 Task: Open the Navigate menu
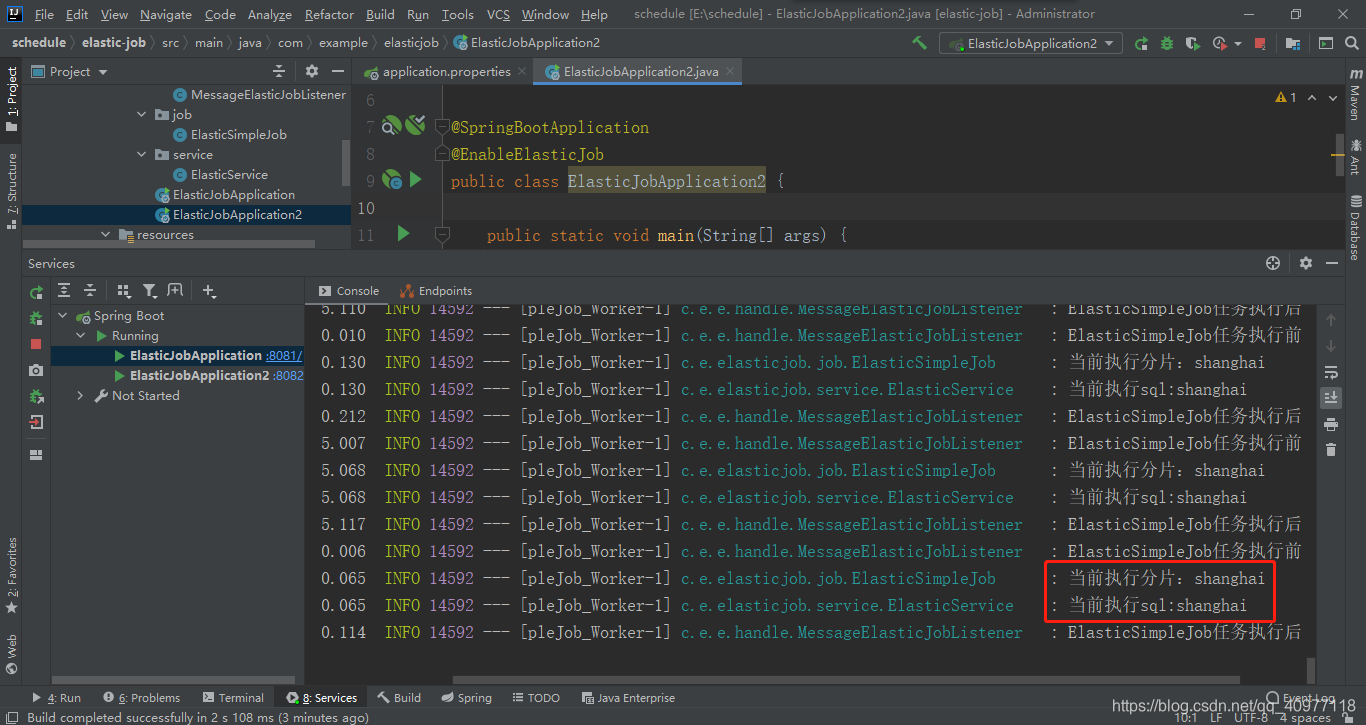[x=166, y=14]
